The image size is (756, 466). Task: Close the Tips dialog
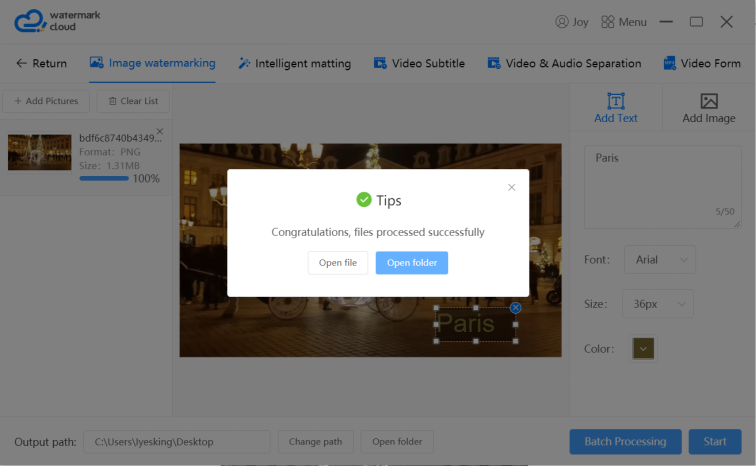(x=512, y=187)
